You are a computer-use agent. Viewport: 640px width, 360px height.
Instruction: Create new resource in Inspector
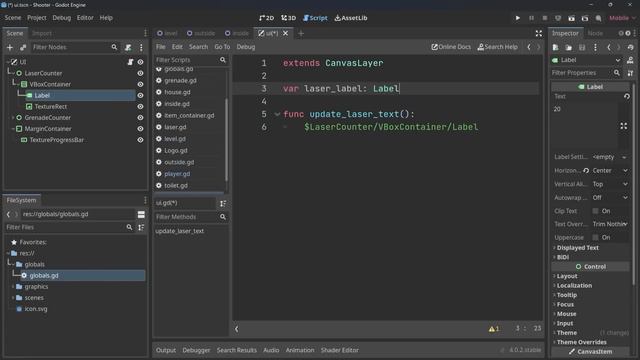[x=556, y=47]
